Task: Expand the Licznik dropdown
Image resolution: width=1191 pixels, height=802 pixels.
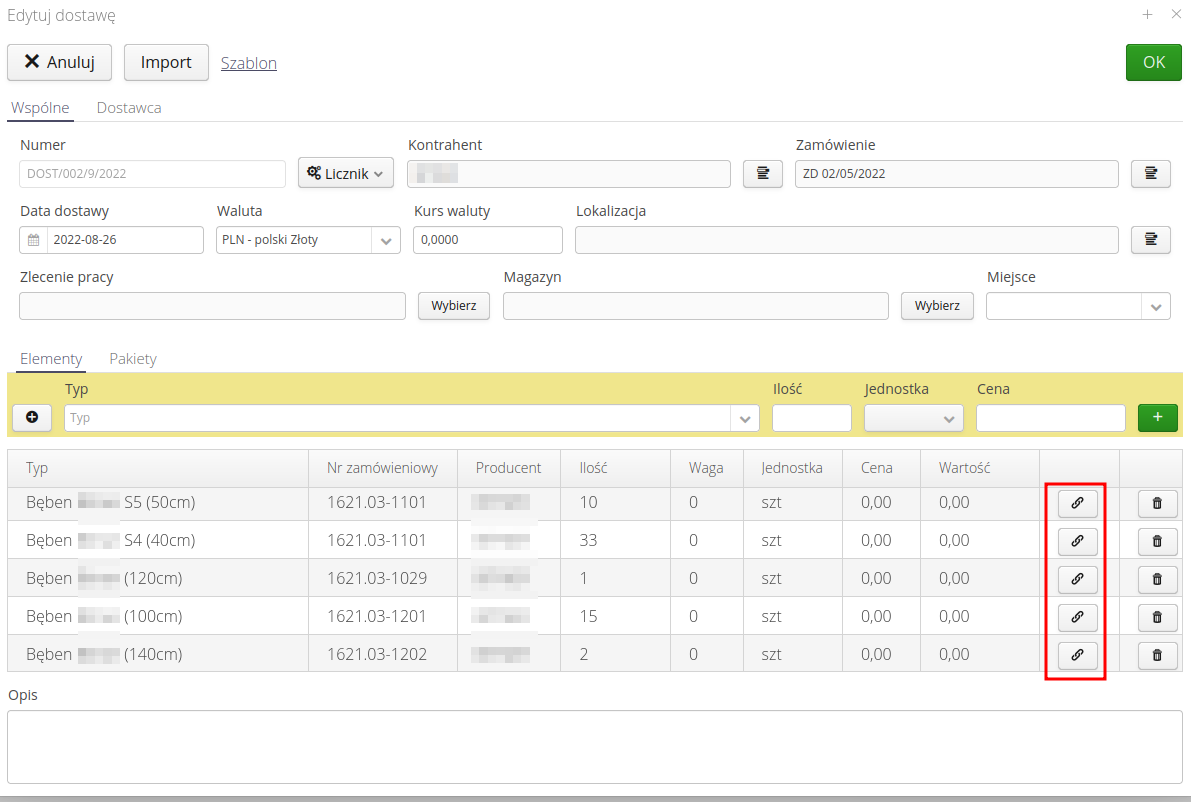Action: point(346,174)
